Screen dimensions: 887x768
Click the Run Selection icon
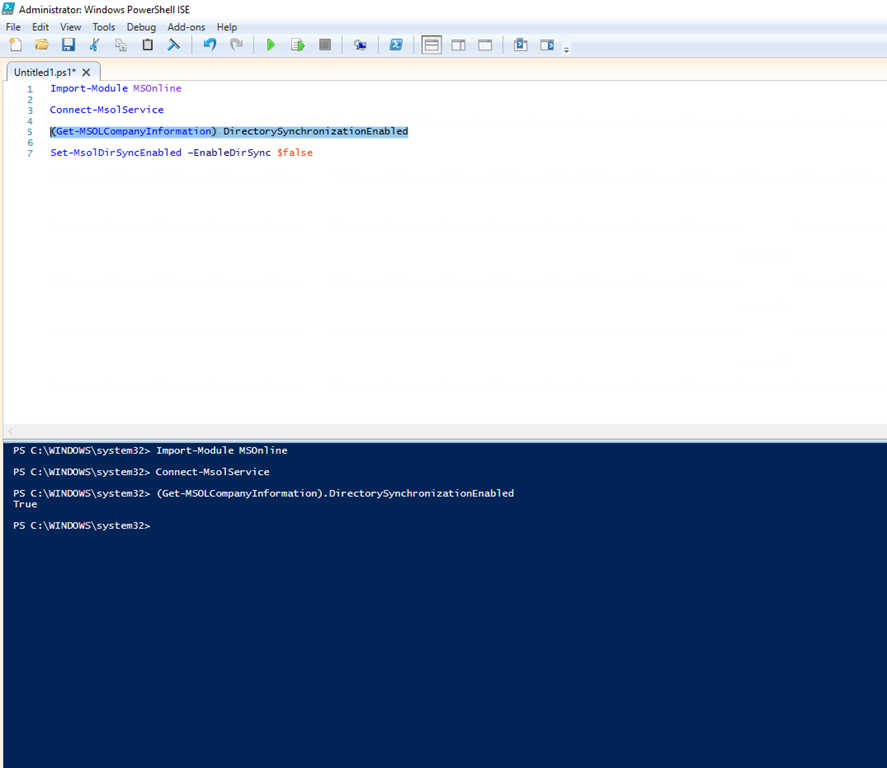click(x=297, y=45)
